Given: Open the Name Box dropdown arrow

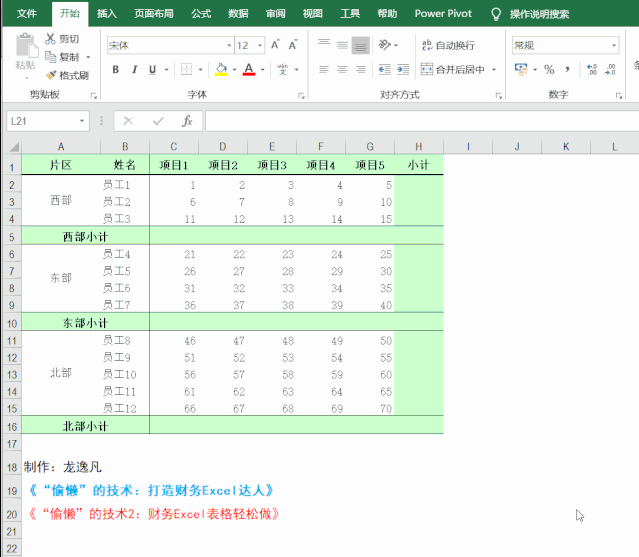Looking at the screenshot, I should [x=82, y=121].
